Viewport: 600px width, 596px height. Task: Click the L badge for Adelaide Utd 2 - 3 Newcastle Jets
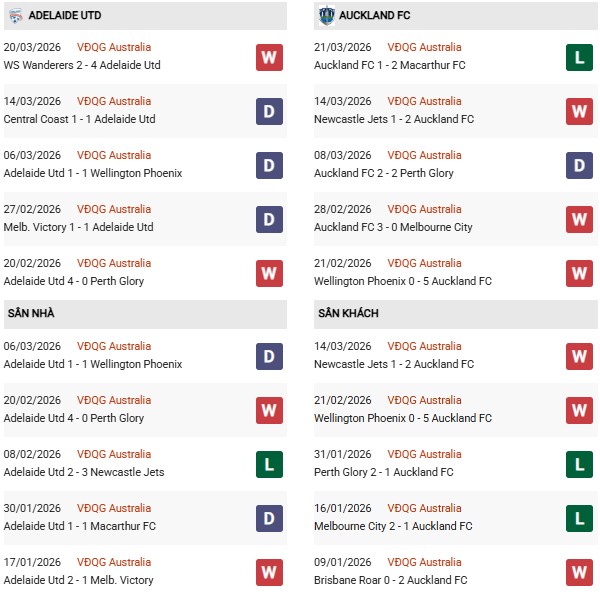pos(268,464)
